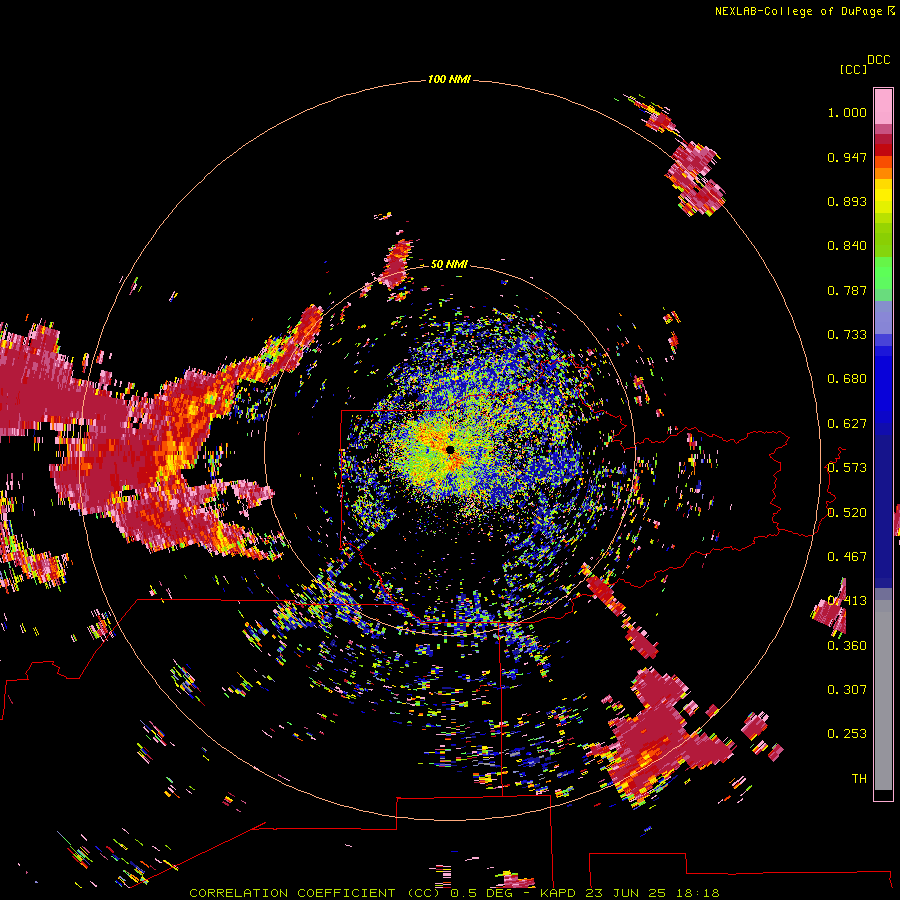The height and width of the screenshot is (900, 900).
Task: Click the pink top segment of color bar
Action: click(x=883, y=106)
